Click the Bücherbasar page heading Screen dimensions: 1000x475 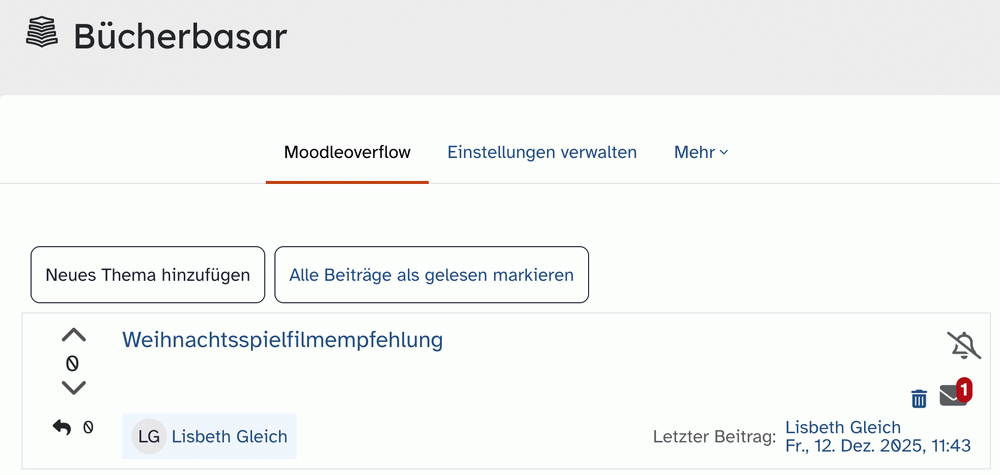pos(180,37)
